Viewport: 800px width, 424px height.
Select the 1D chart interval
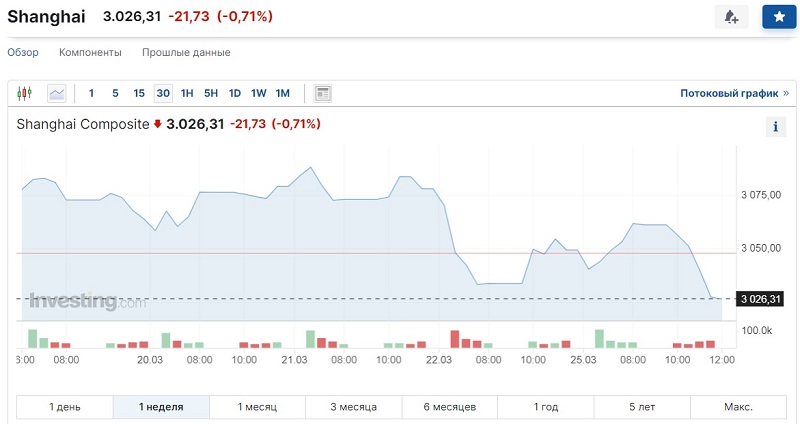pyautogui.click(x=235, y=93)
